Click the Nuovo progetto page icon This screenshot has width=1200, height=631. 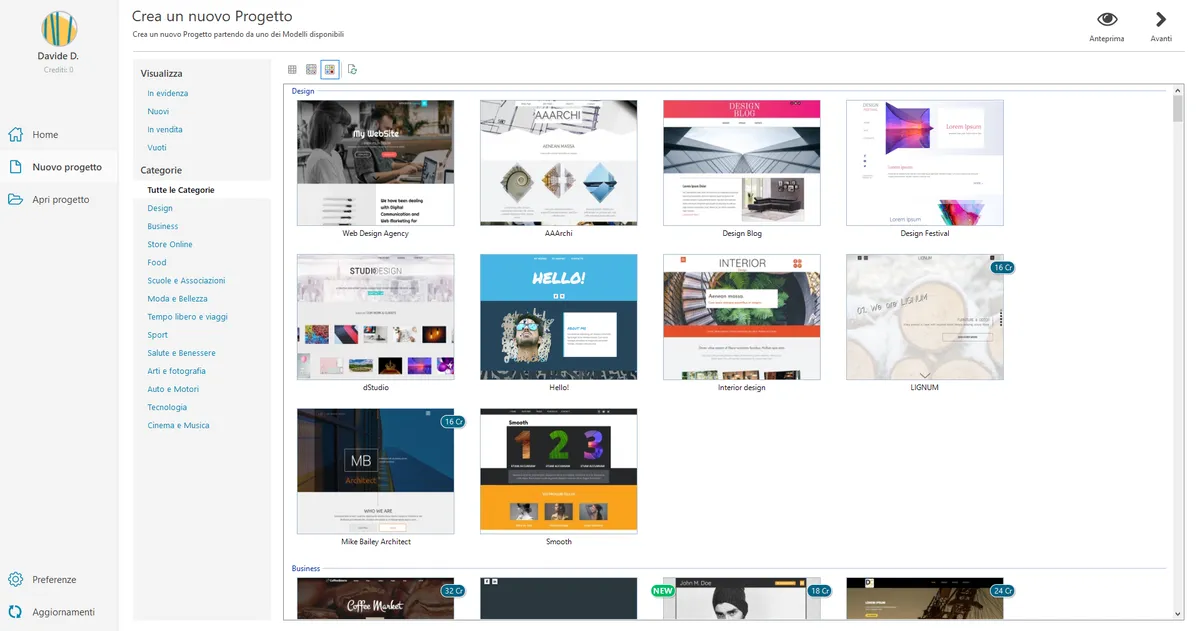tap(15, 167)
